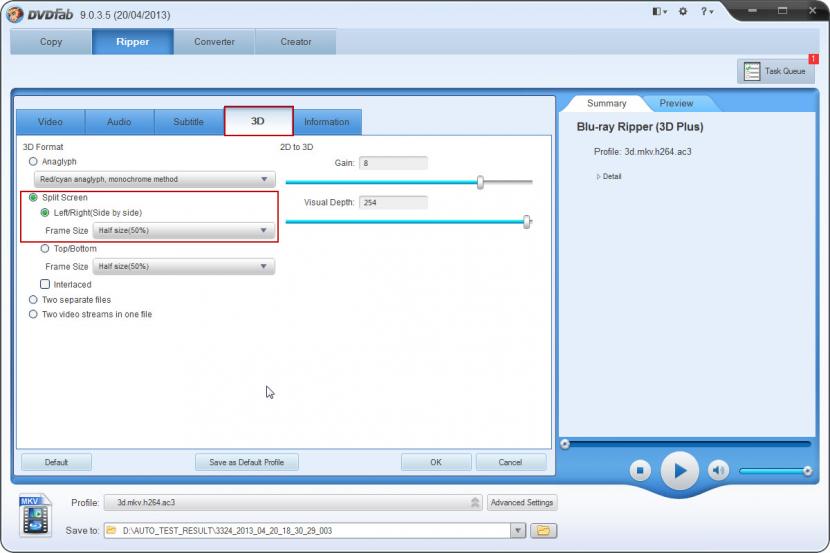830x553 pixels.
Task: Open the skin layout selector icon
Action: pyautogui.click(x=659, y=11)
